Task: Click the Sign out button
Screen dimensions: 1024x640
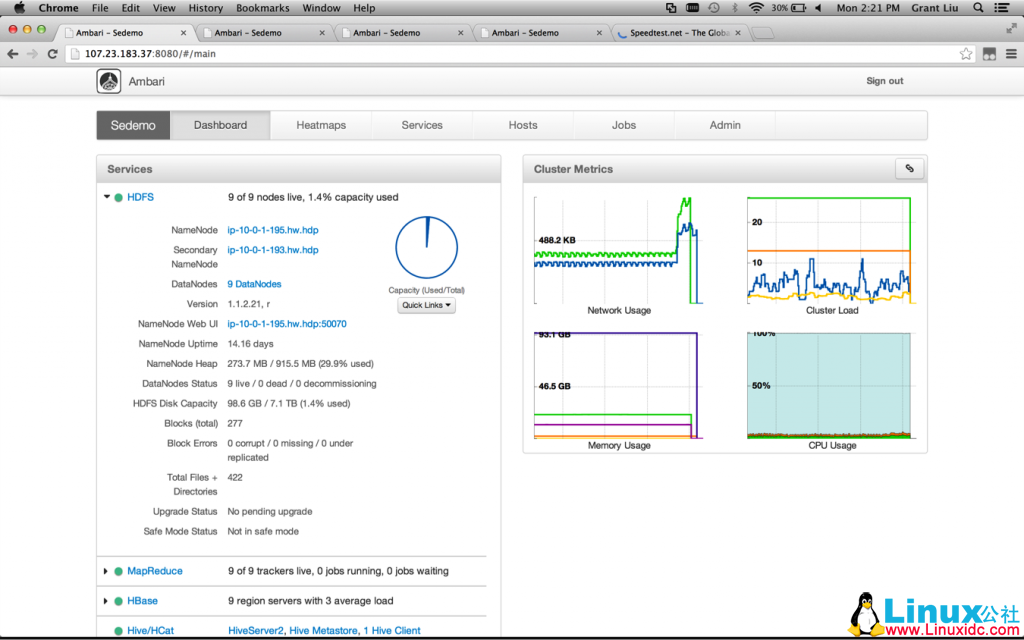Action: tap(884, 81)
